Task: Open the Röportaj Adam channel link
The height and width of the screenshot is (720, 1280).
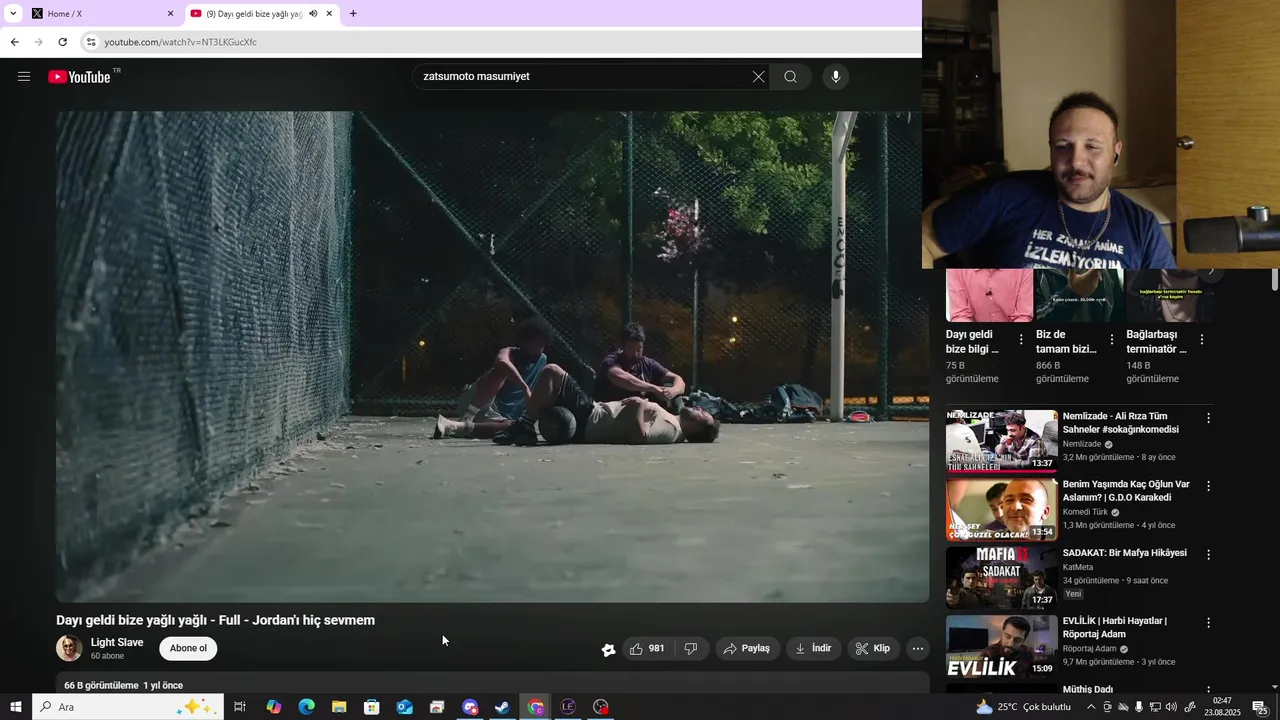Action: (1089, 649)
